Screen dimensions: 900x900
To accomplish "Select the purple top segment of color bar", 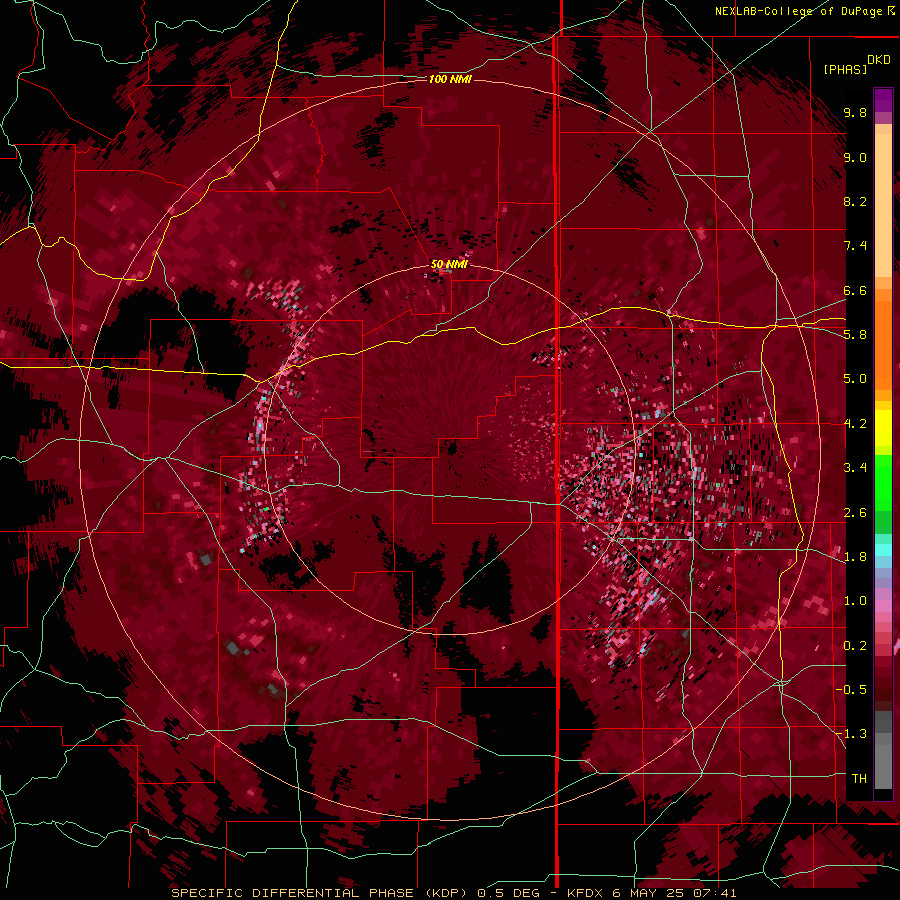I will coord(883,100).
